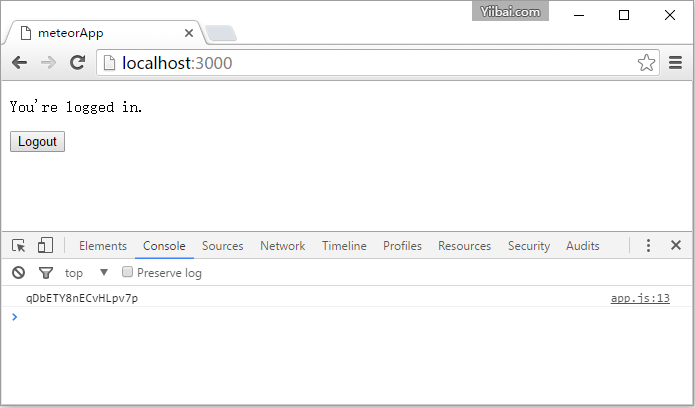
Task: Clear the console log
Action: (x=18, y=272)
